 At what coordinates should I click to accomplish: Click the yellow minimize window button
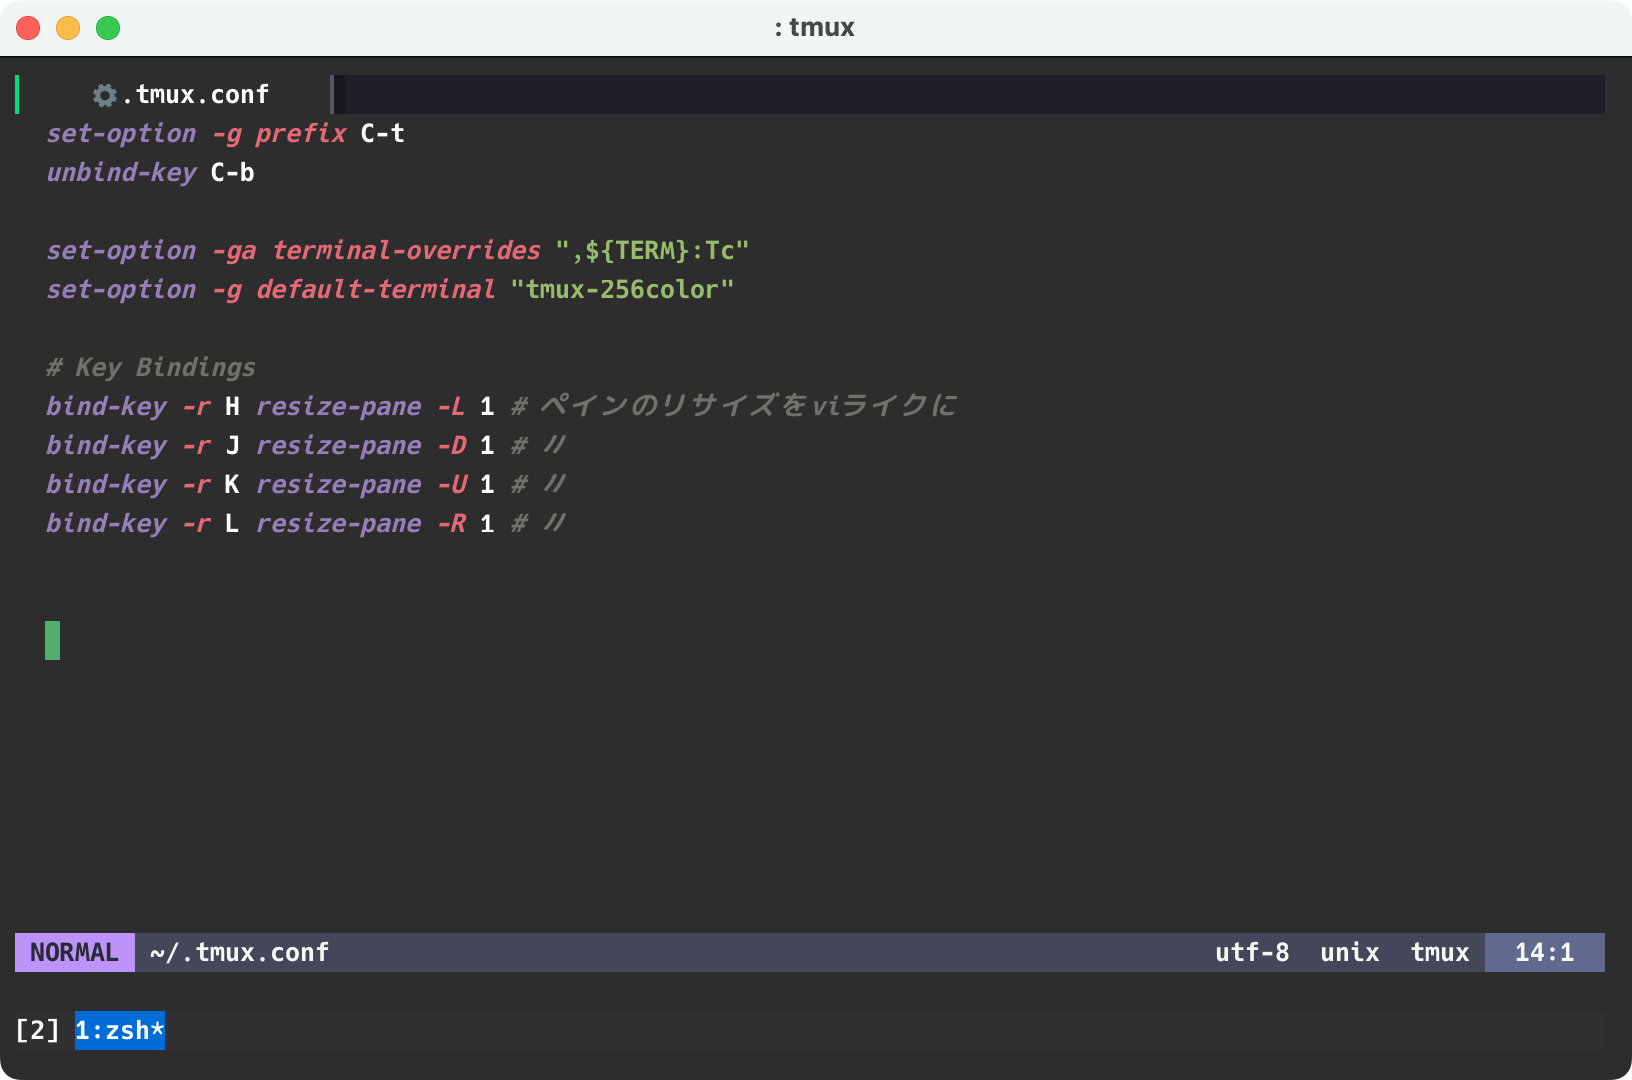68,28
